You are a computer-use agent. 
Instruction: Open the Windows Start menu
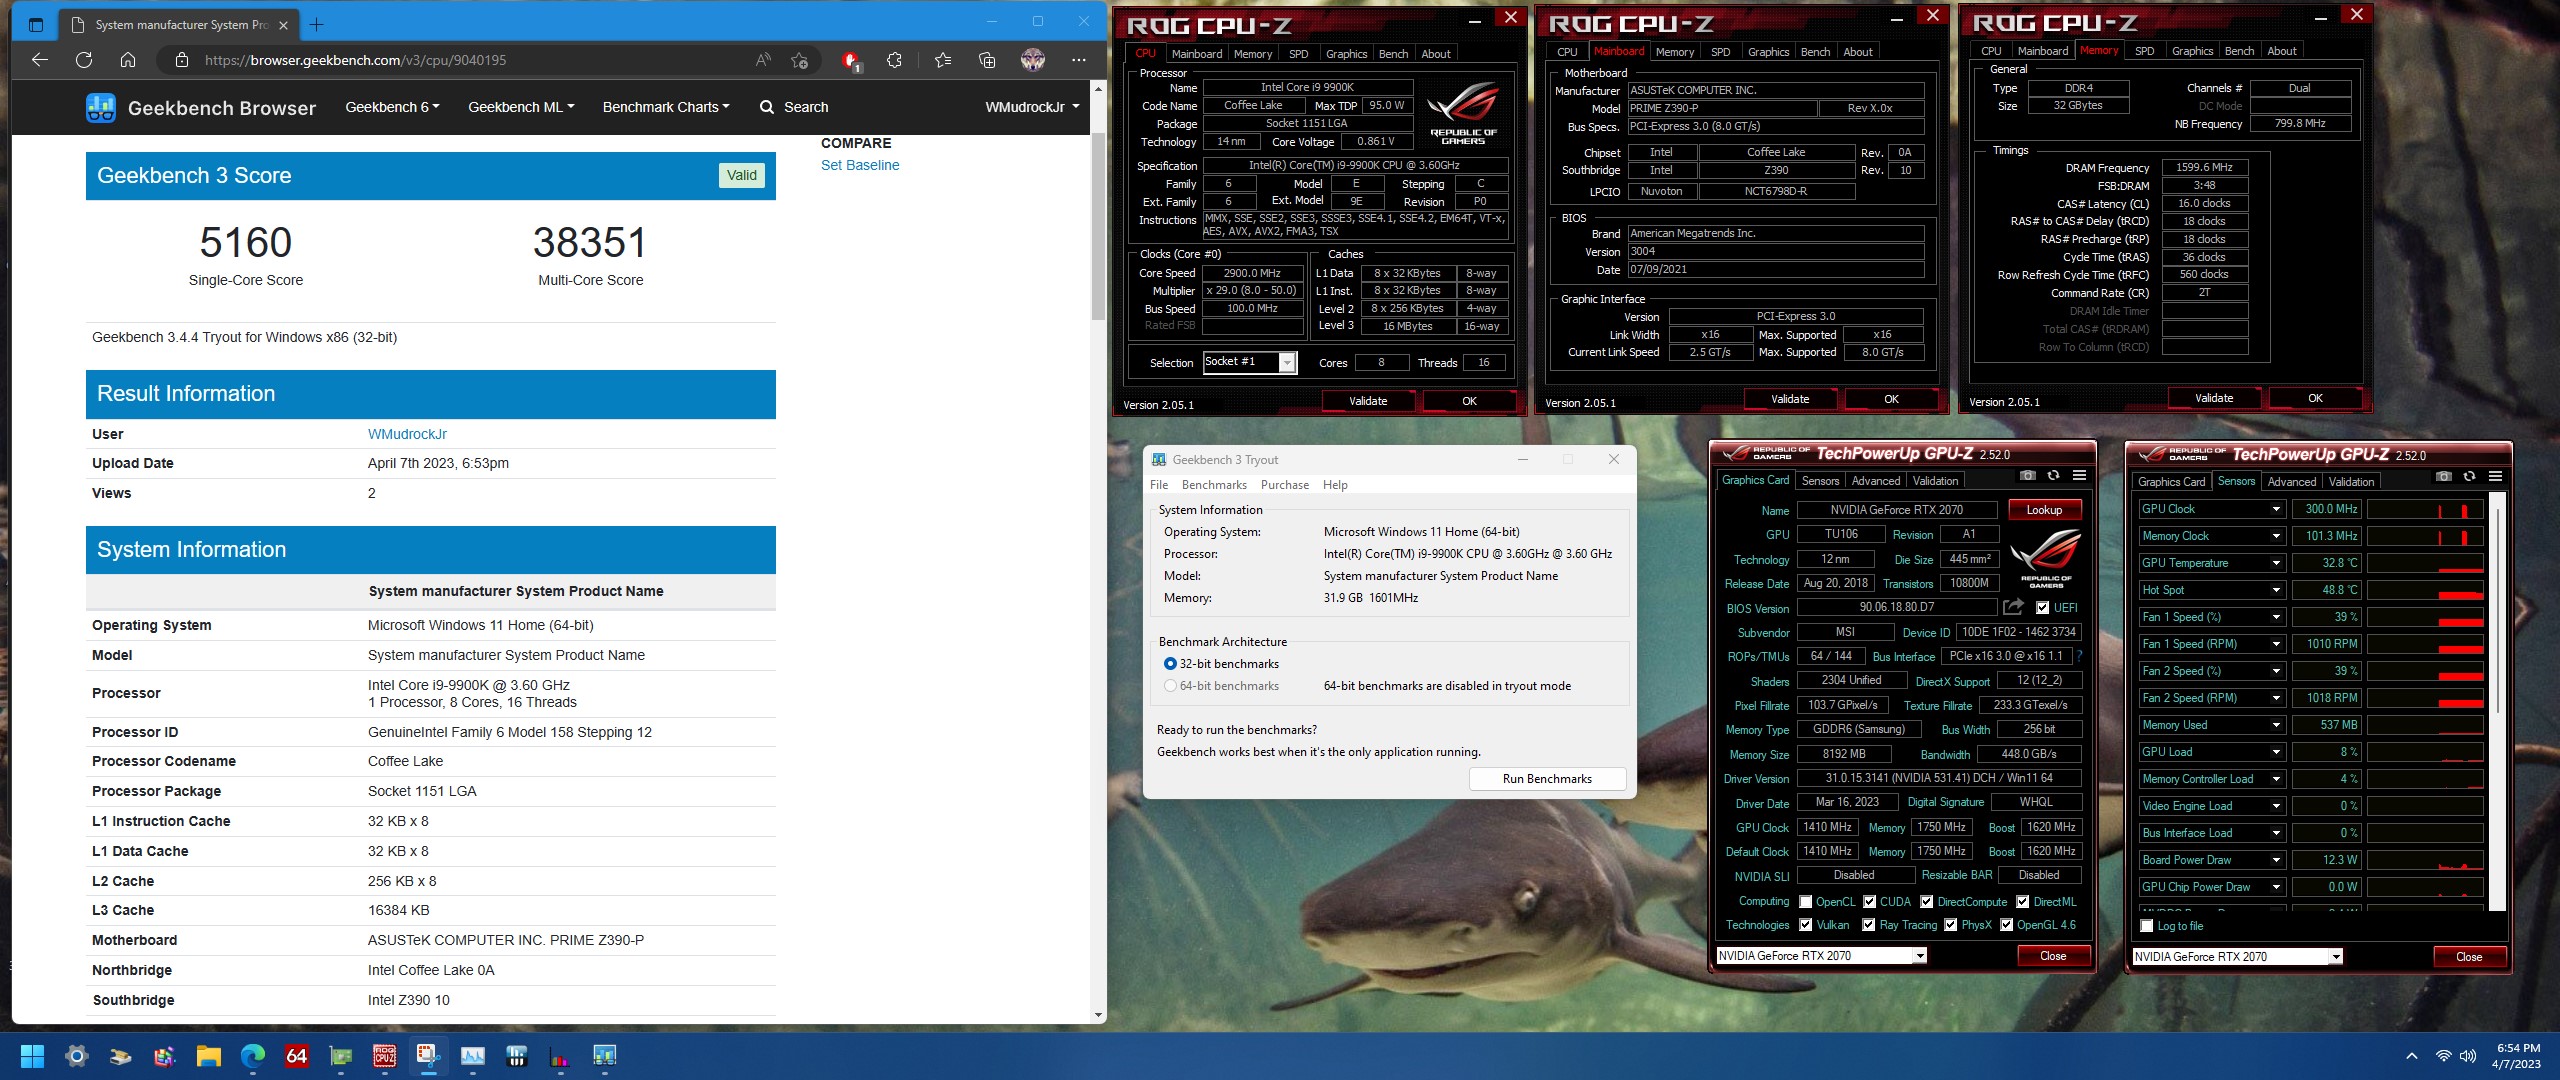[x=33, y=1056]
